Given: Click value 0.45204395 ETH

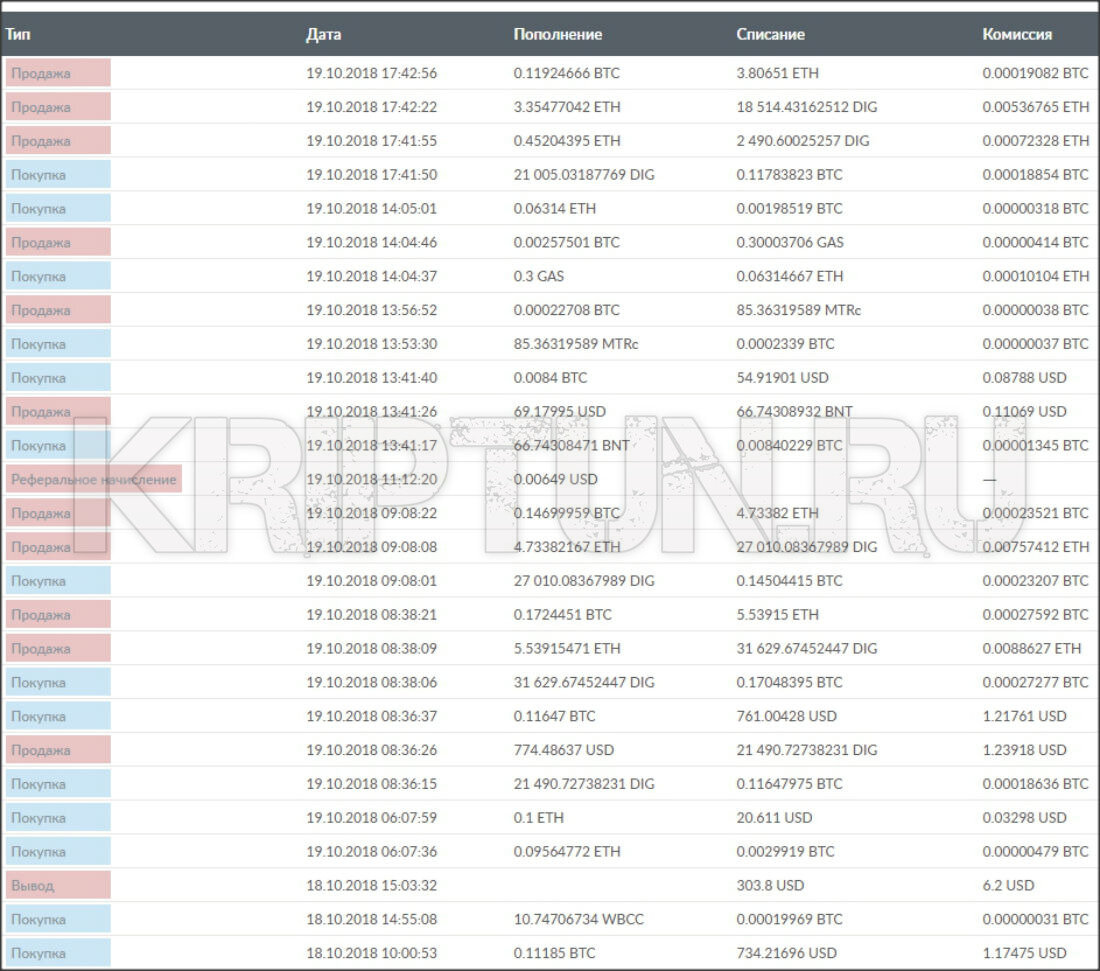Looking at the screenshot, I should point(567,140).
